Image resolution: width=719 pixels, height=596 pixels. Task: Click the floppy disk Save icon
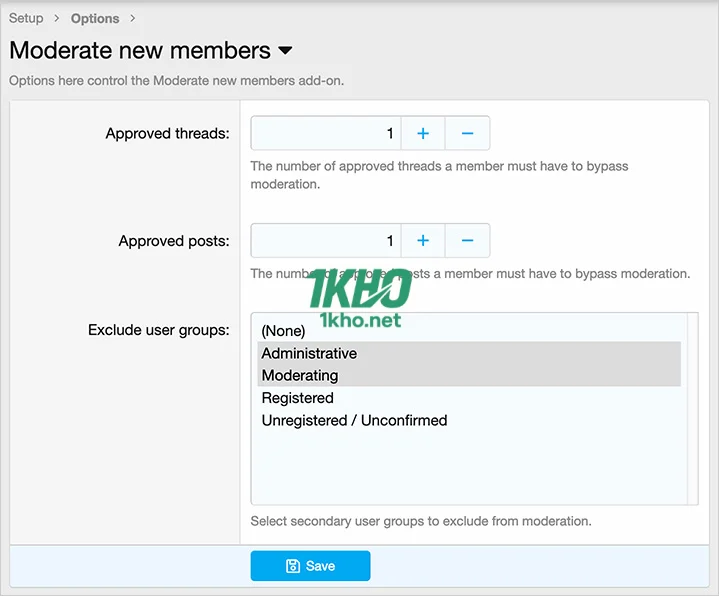tap(293, 566)
